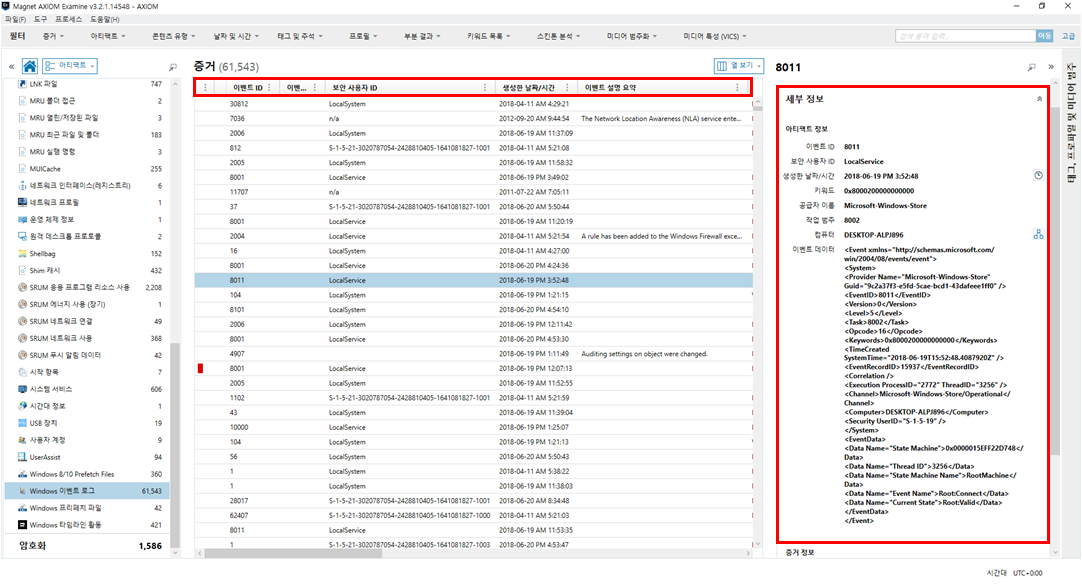Sort by the 이벤트 ID column header
The image size is (1082, 588).
pos(247,88)
